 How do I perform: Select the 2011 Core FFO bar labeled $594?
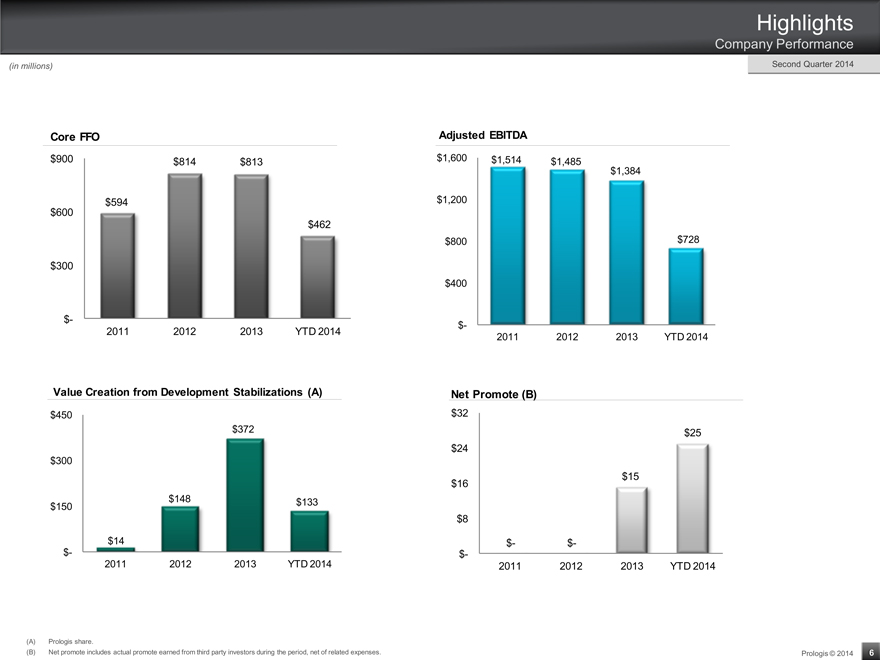[x=117, y=266]
